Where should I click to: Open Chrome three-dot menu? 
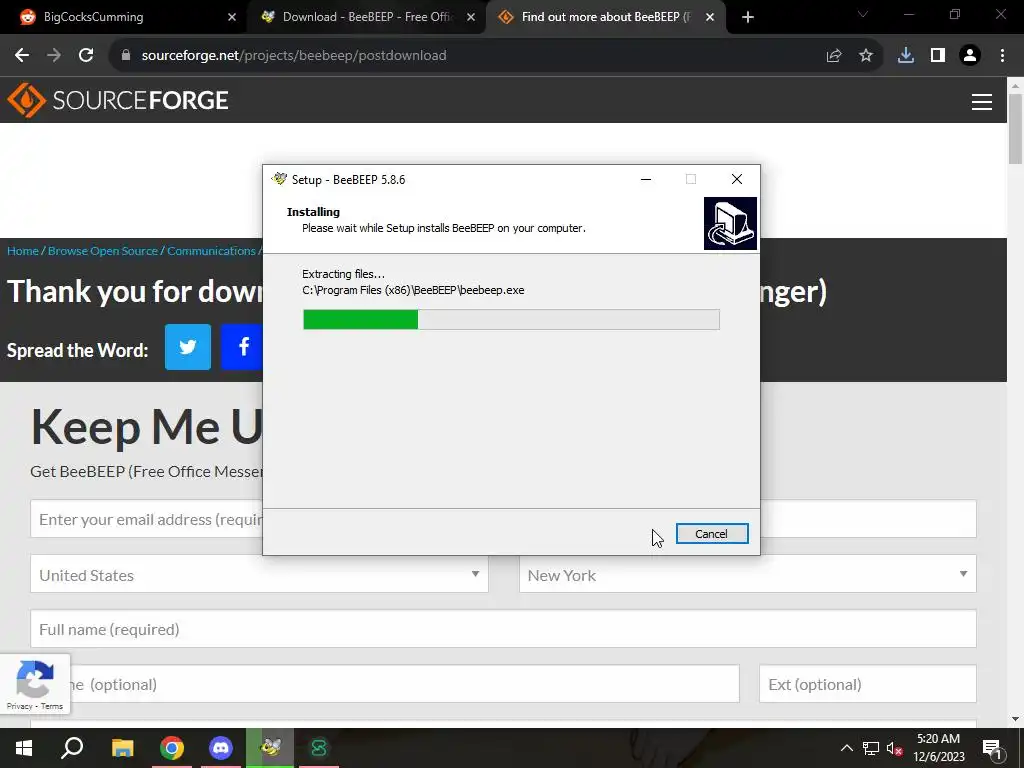pos(1002,56)
